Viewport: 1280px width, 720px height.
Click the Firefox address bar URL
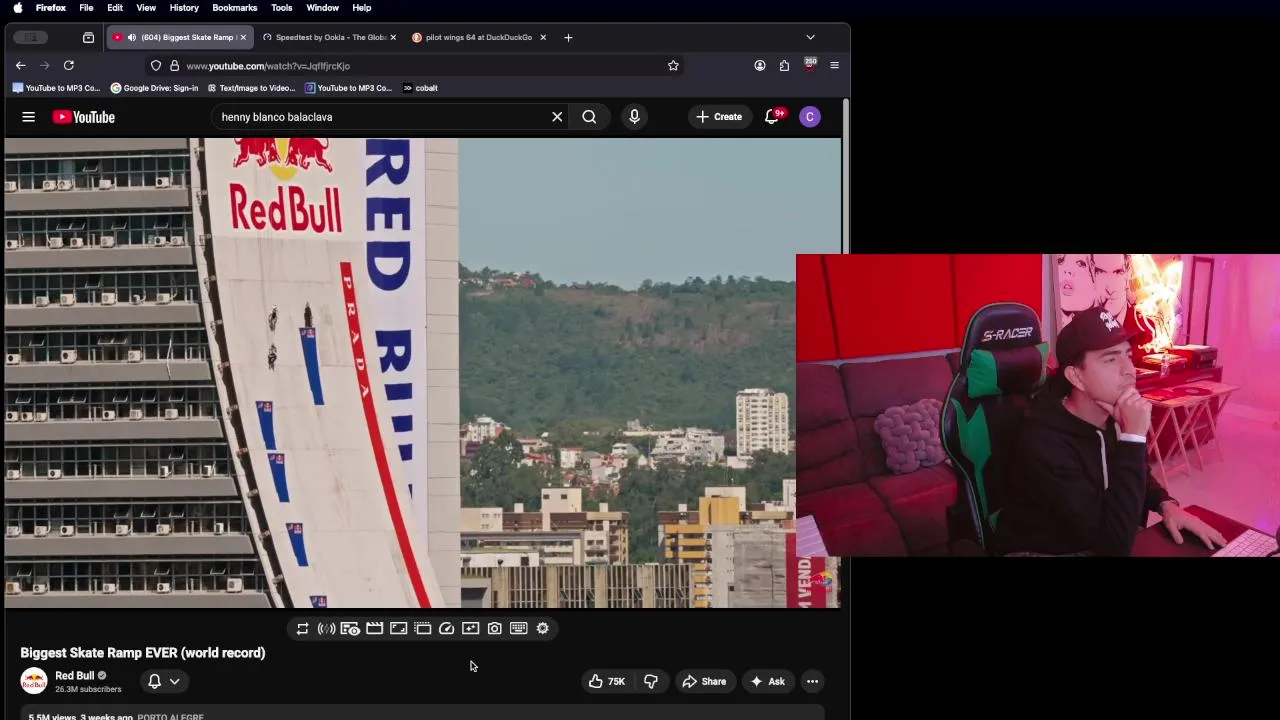[x=268, y=66]
